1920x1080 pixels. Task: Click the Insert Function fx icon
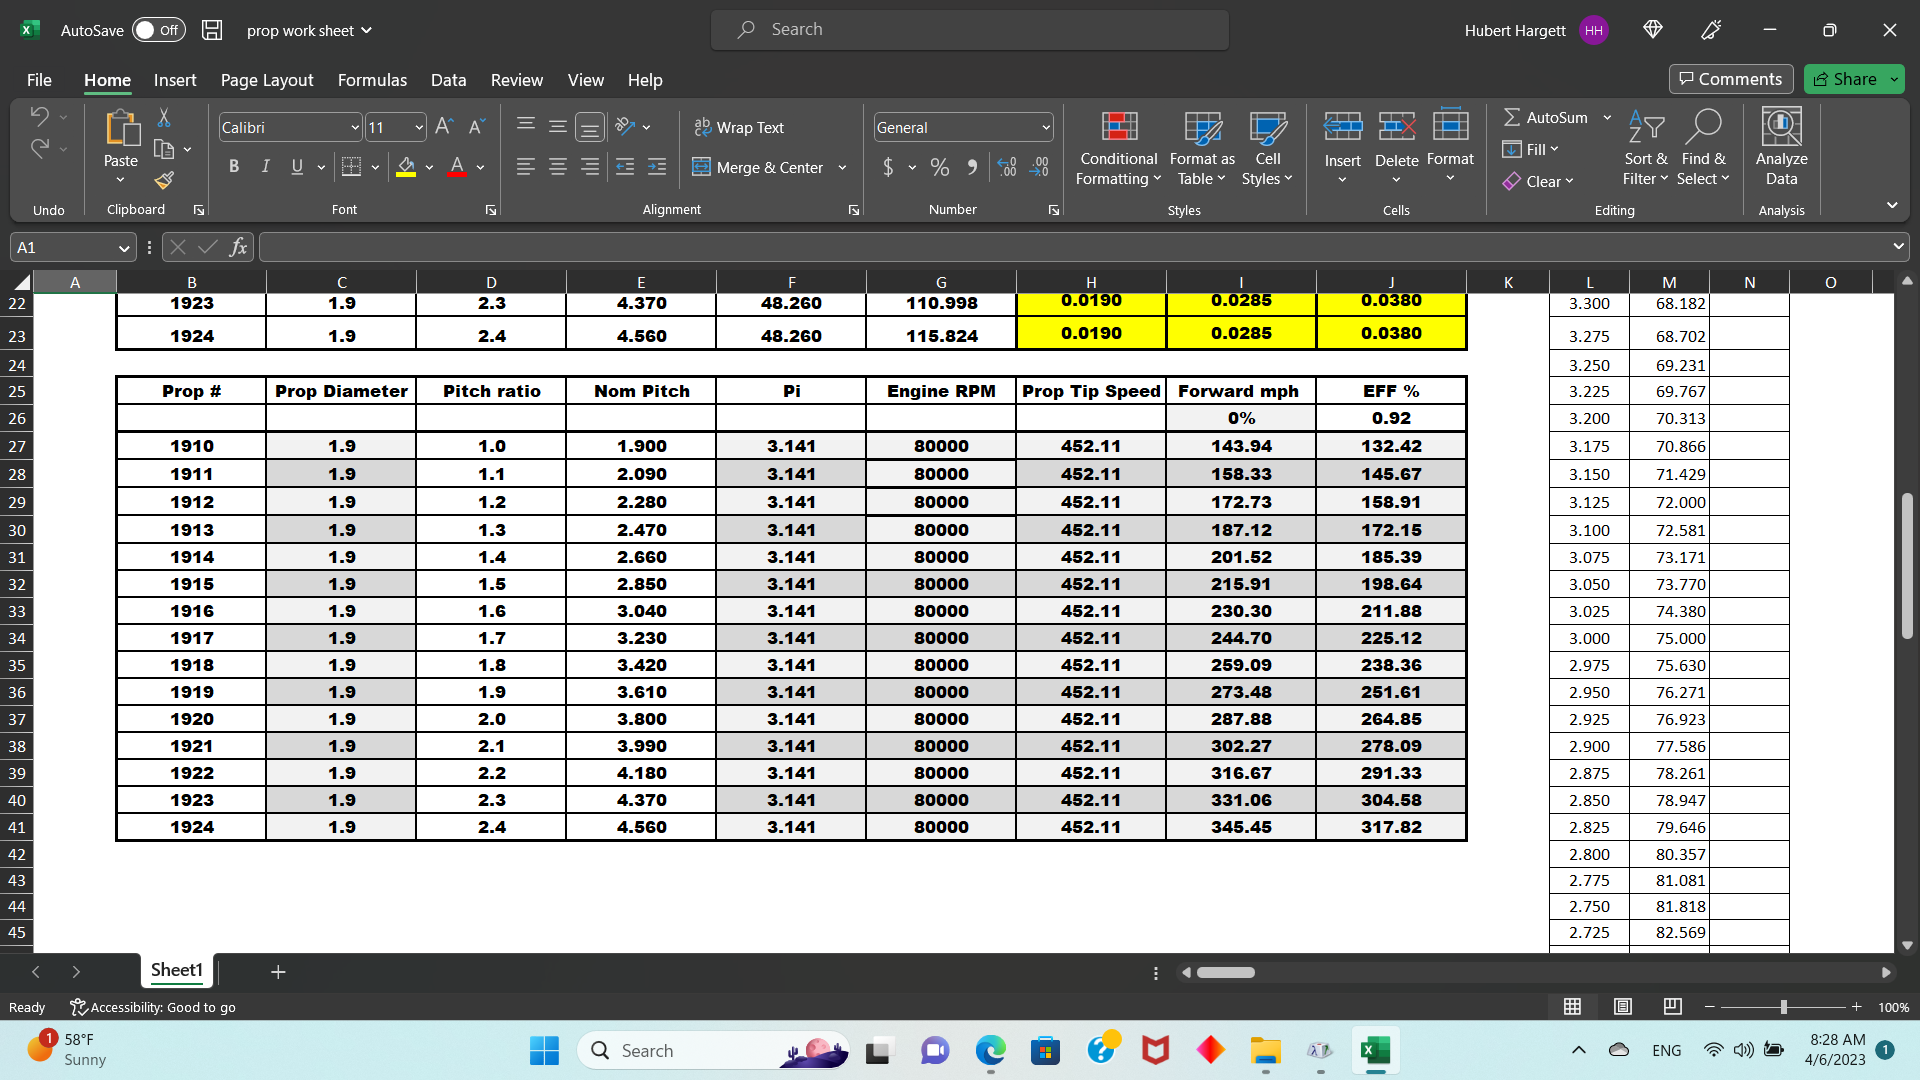tap(238, 247)
